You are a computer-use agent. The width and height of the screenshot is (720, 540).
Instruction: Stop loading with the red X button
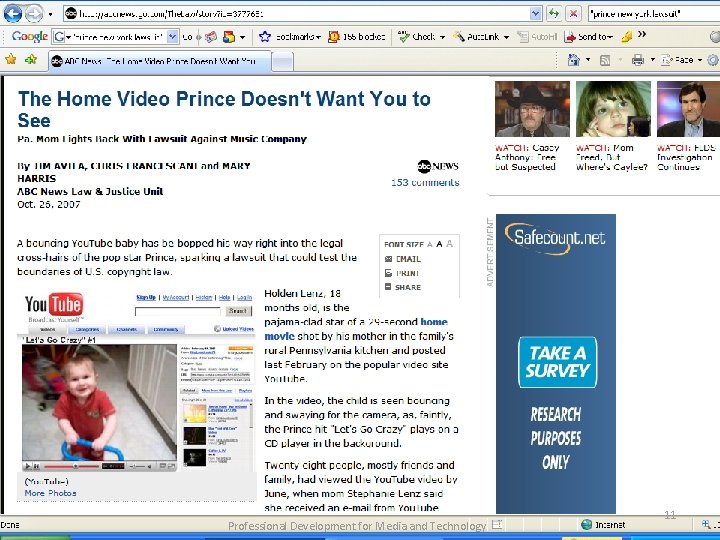(x=573, y=14)
